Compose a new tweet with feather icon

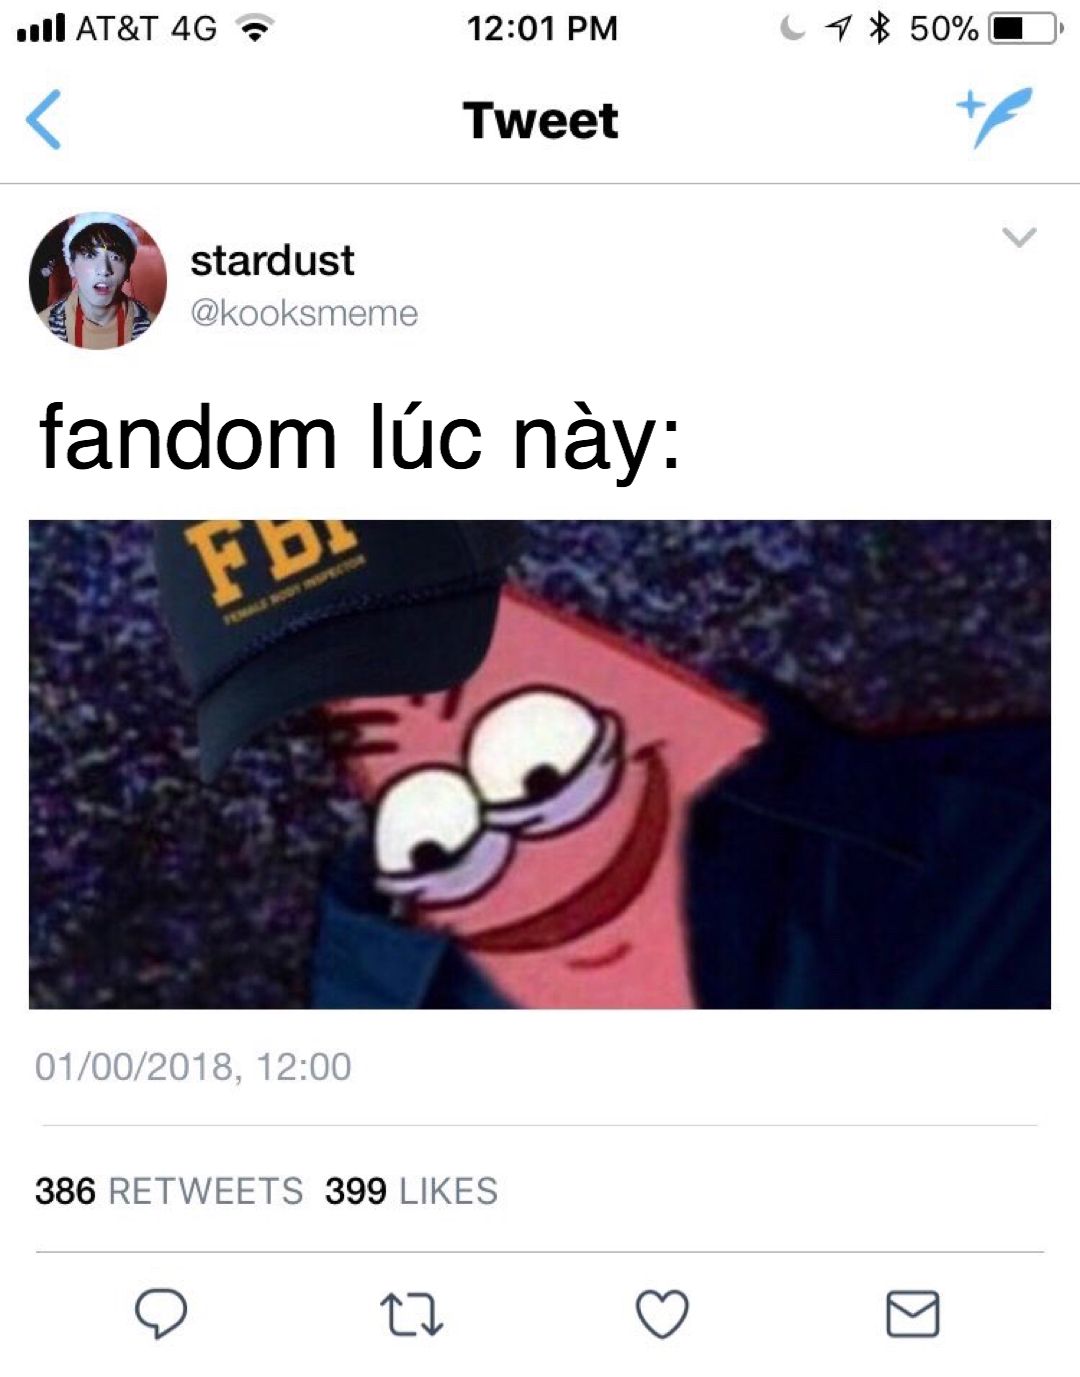coord(994,116)
